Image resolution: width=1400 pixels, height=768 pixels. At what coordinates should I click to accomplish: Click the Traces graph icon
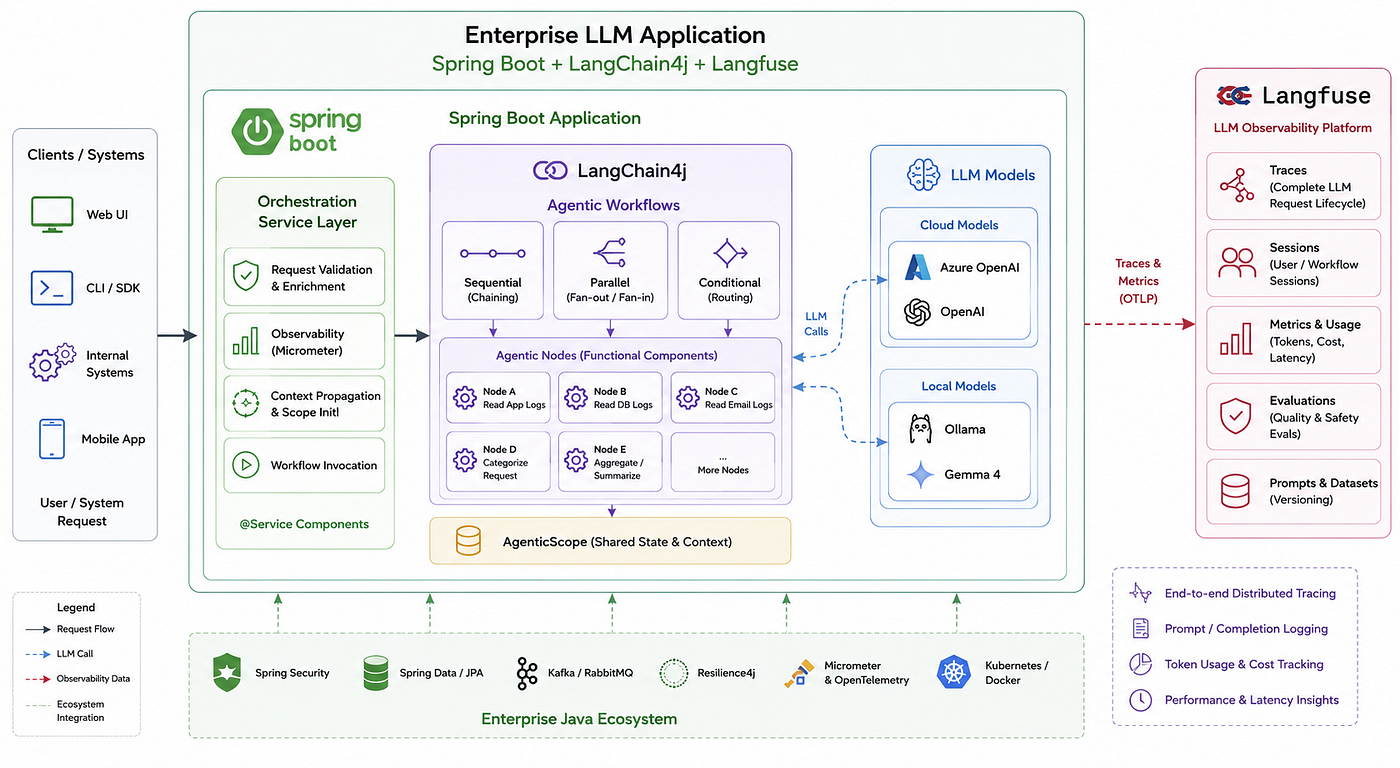(1236, 185)
